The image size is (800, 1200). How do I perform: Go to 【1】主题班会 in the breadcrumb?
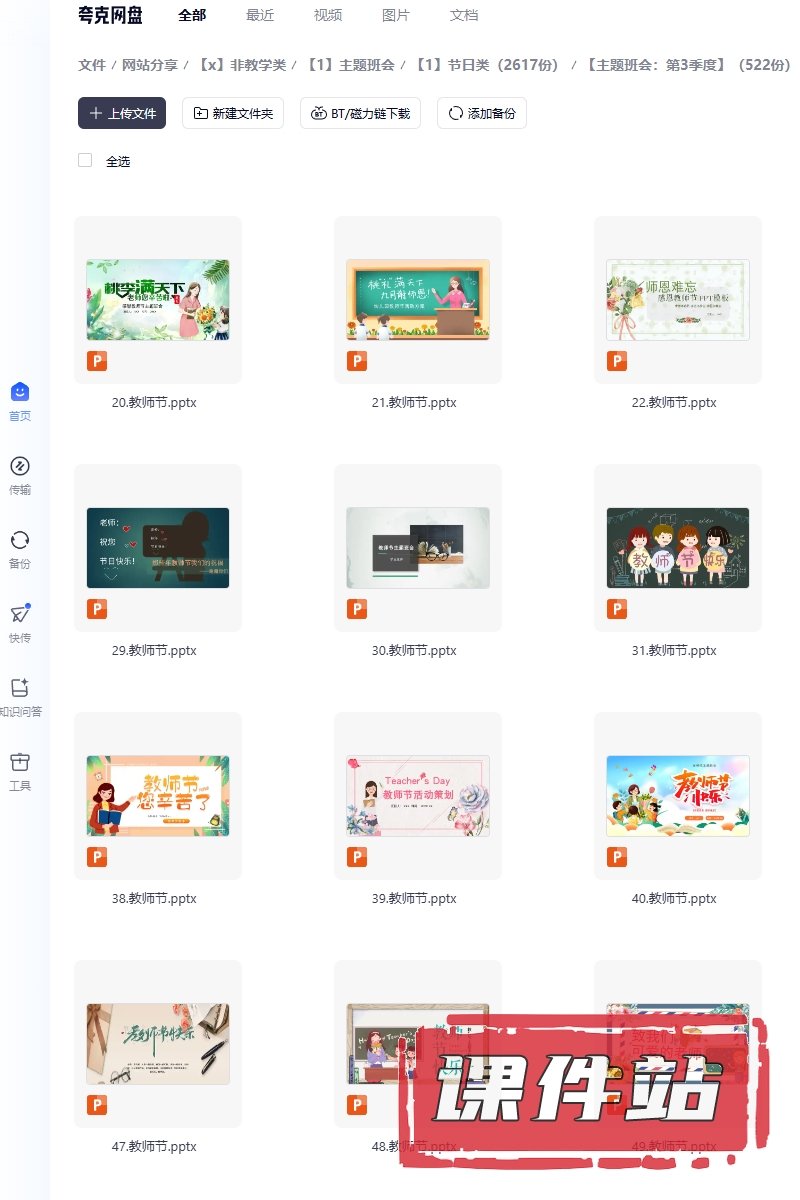pos(349,65)
